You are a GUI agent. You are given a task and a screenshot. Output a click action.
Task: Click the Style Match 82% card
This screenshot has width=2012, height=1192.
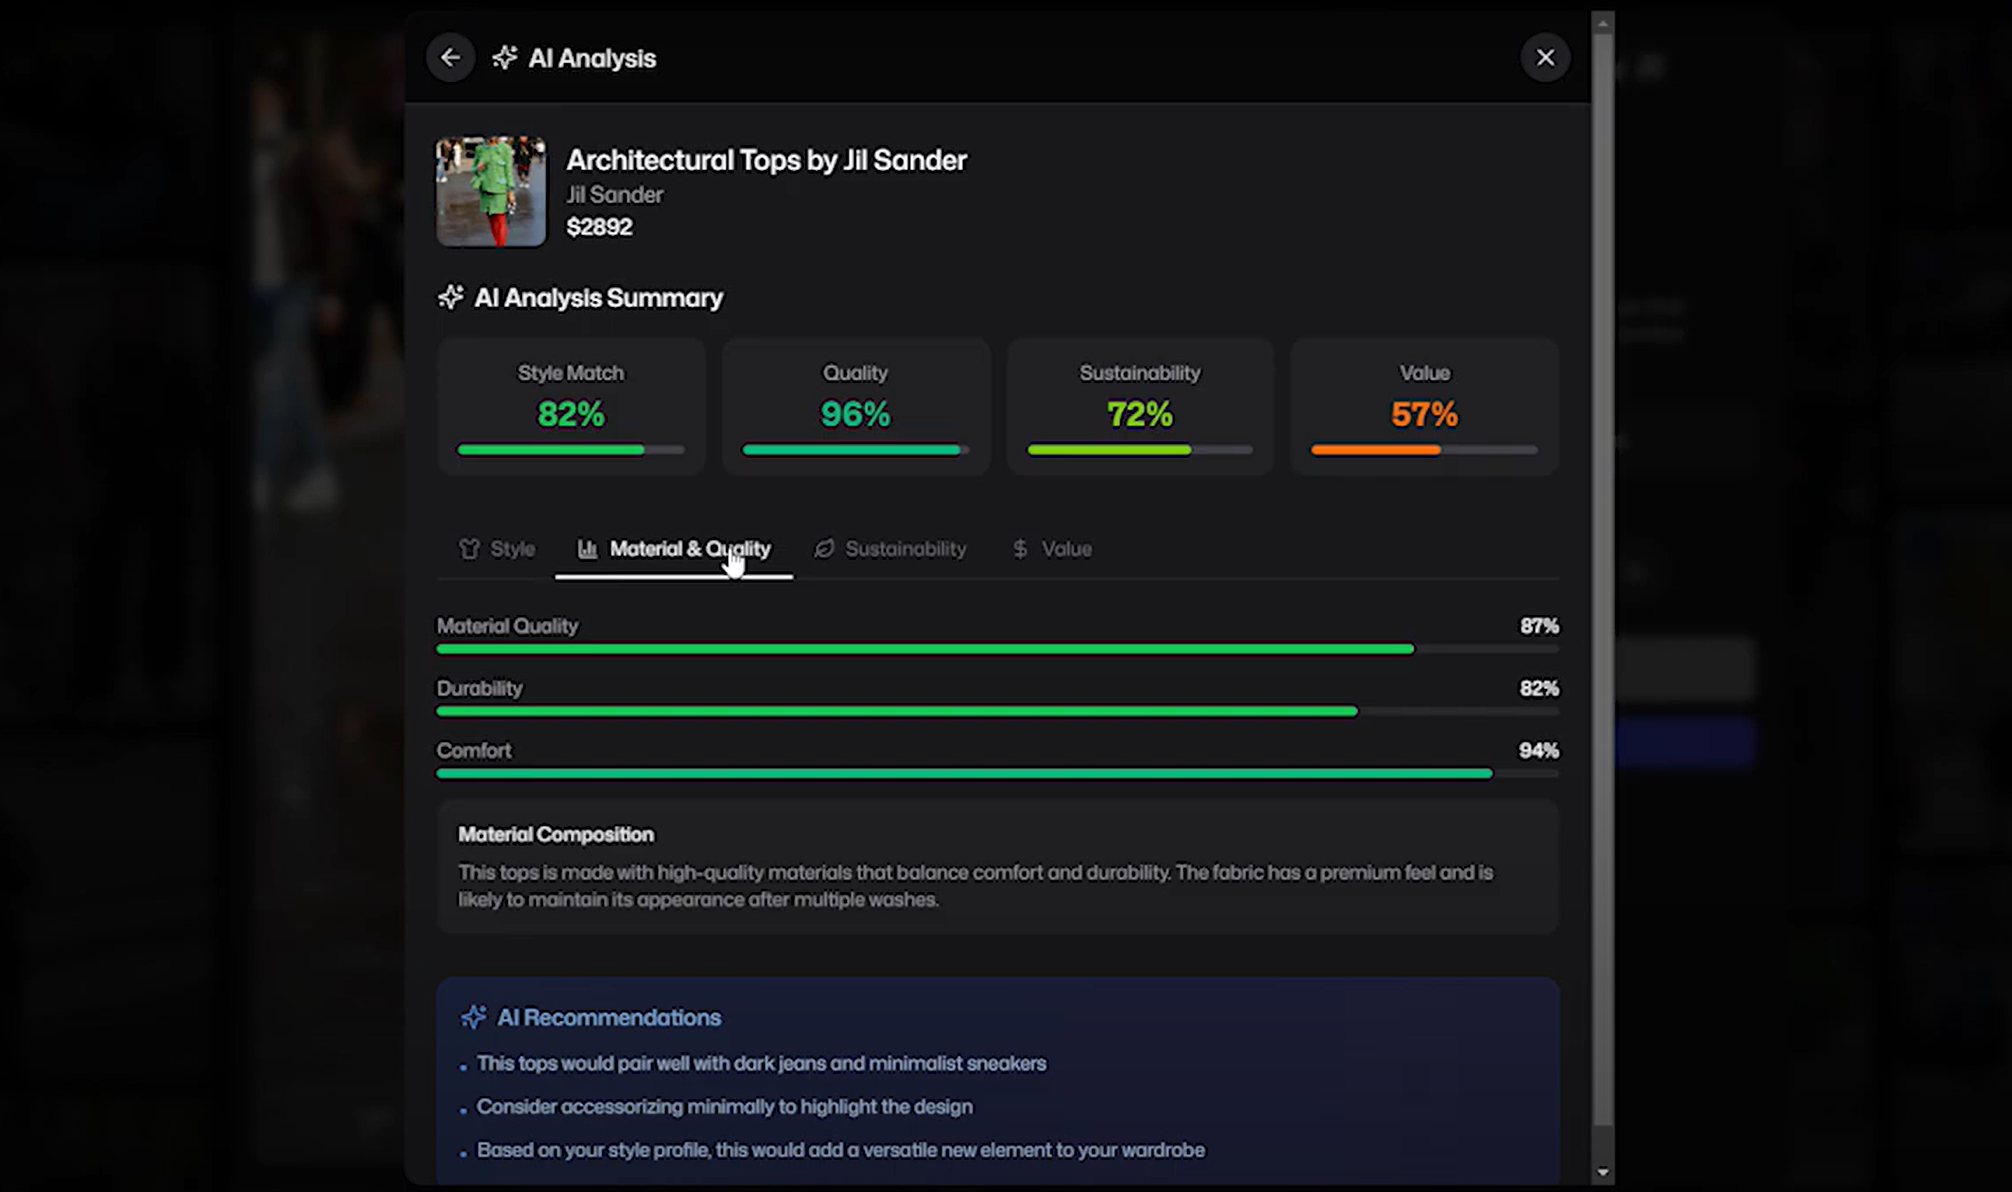pyautogui.click(x=571, y=406)
